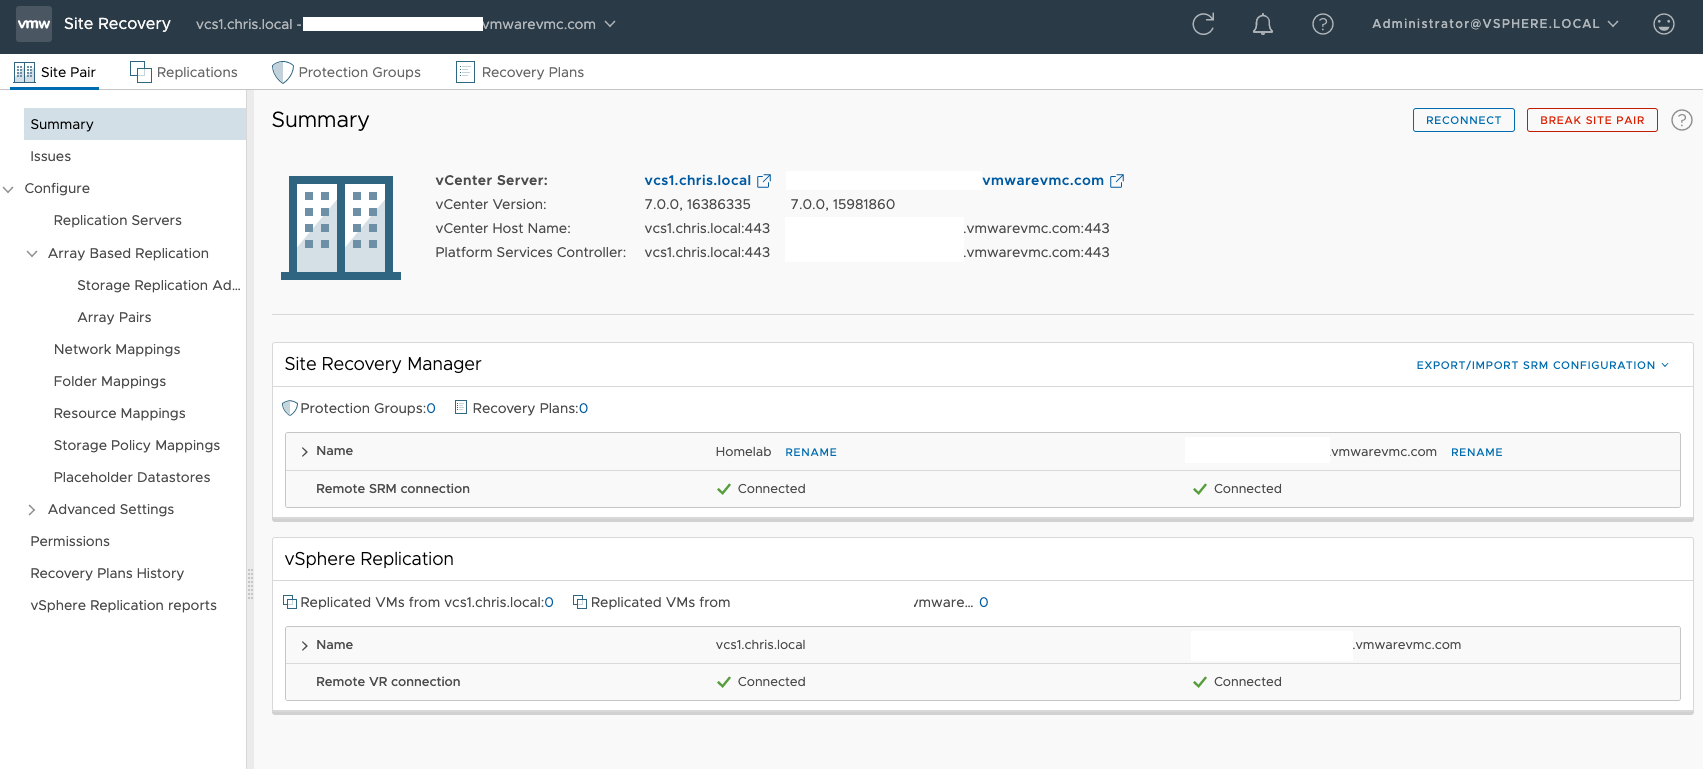Open the notifications bell icon
Screen dimensions: 1703x769
[1263, 24]
